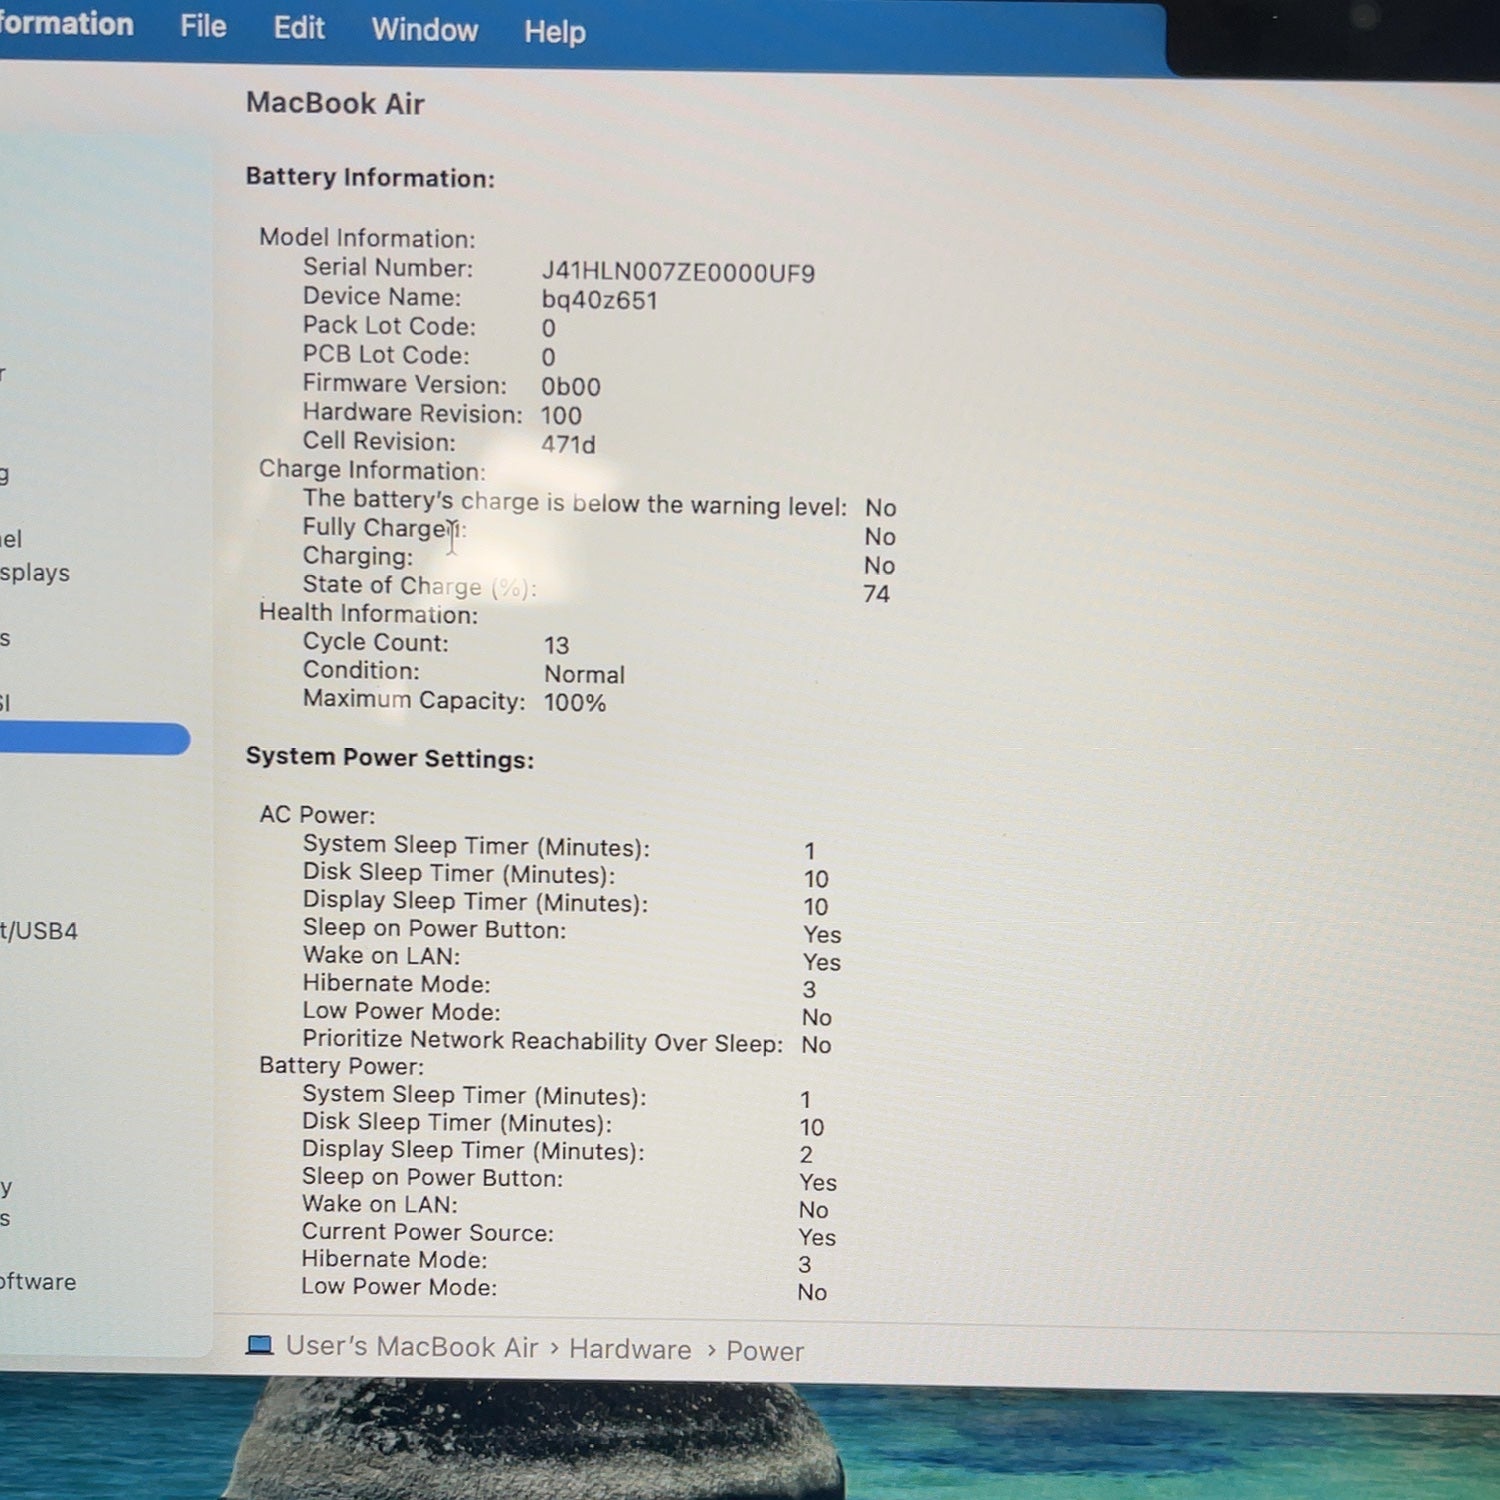
Task: Click Power in the path bar
Action: coord(765,1351)
